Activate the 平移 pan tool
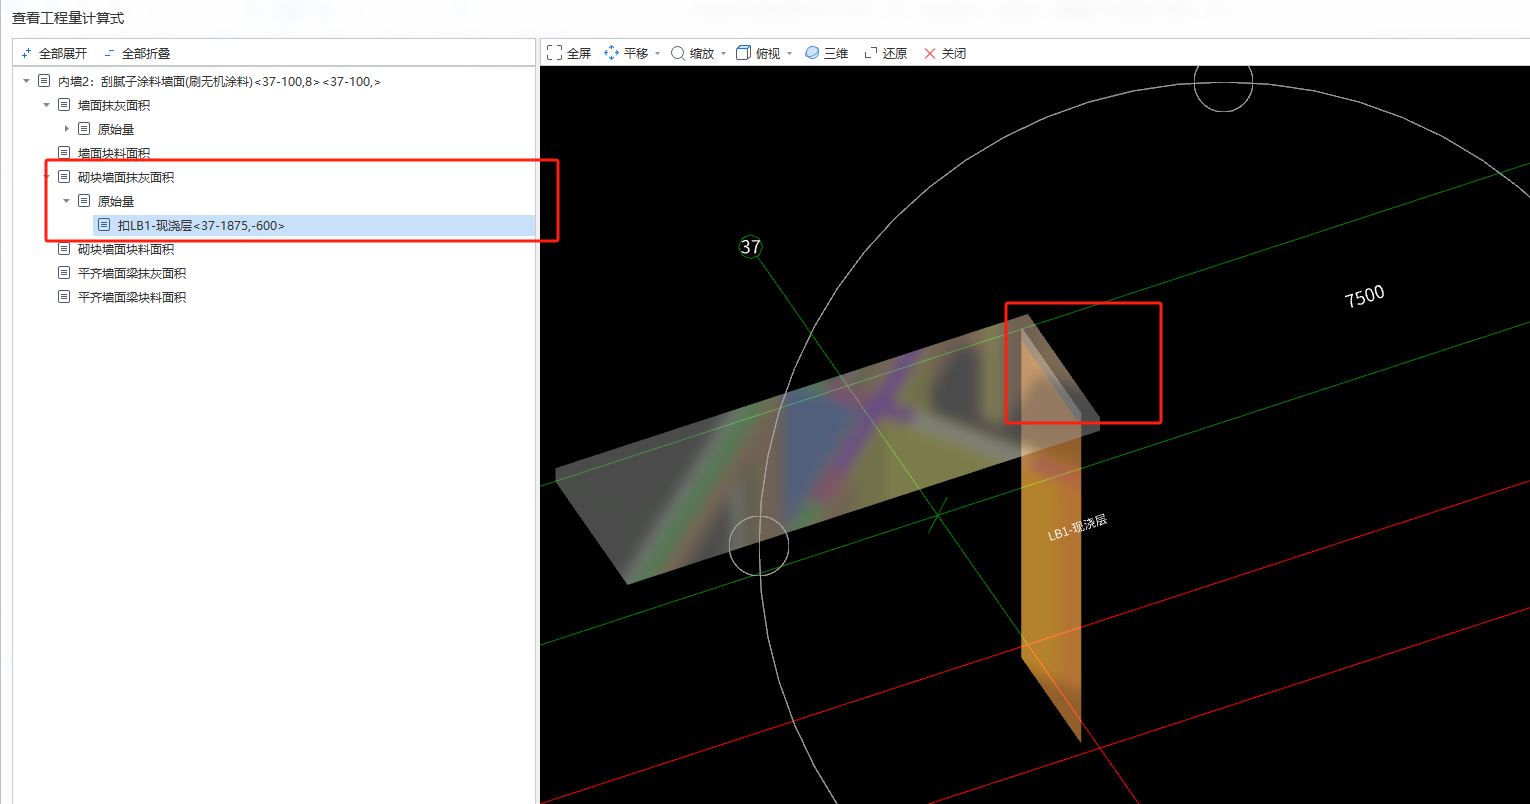 (627, 53)
